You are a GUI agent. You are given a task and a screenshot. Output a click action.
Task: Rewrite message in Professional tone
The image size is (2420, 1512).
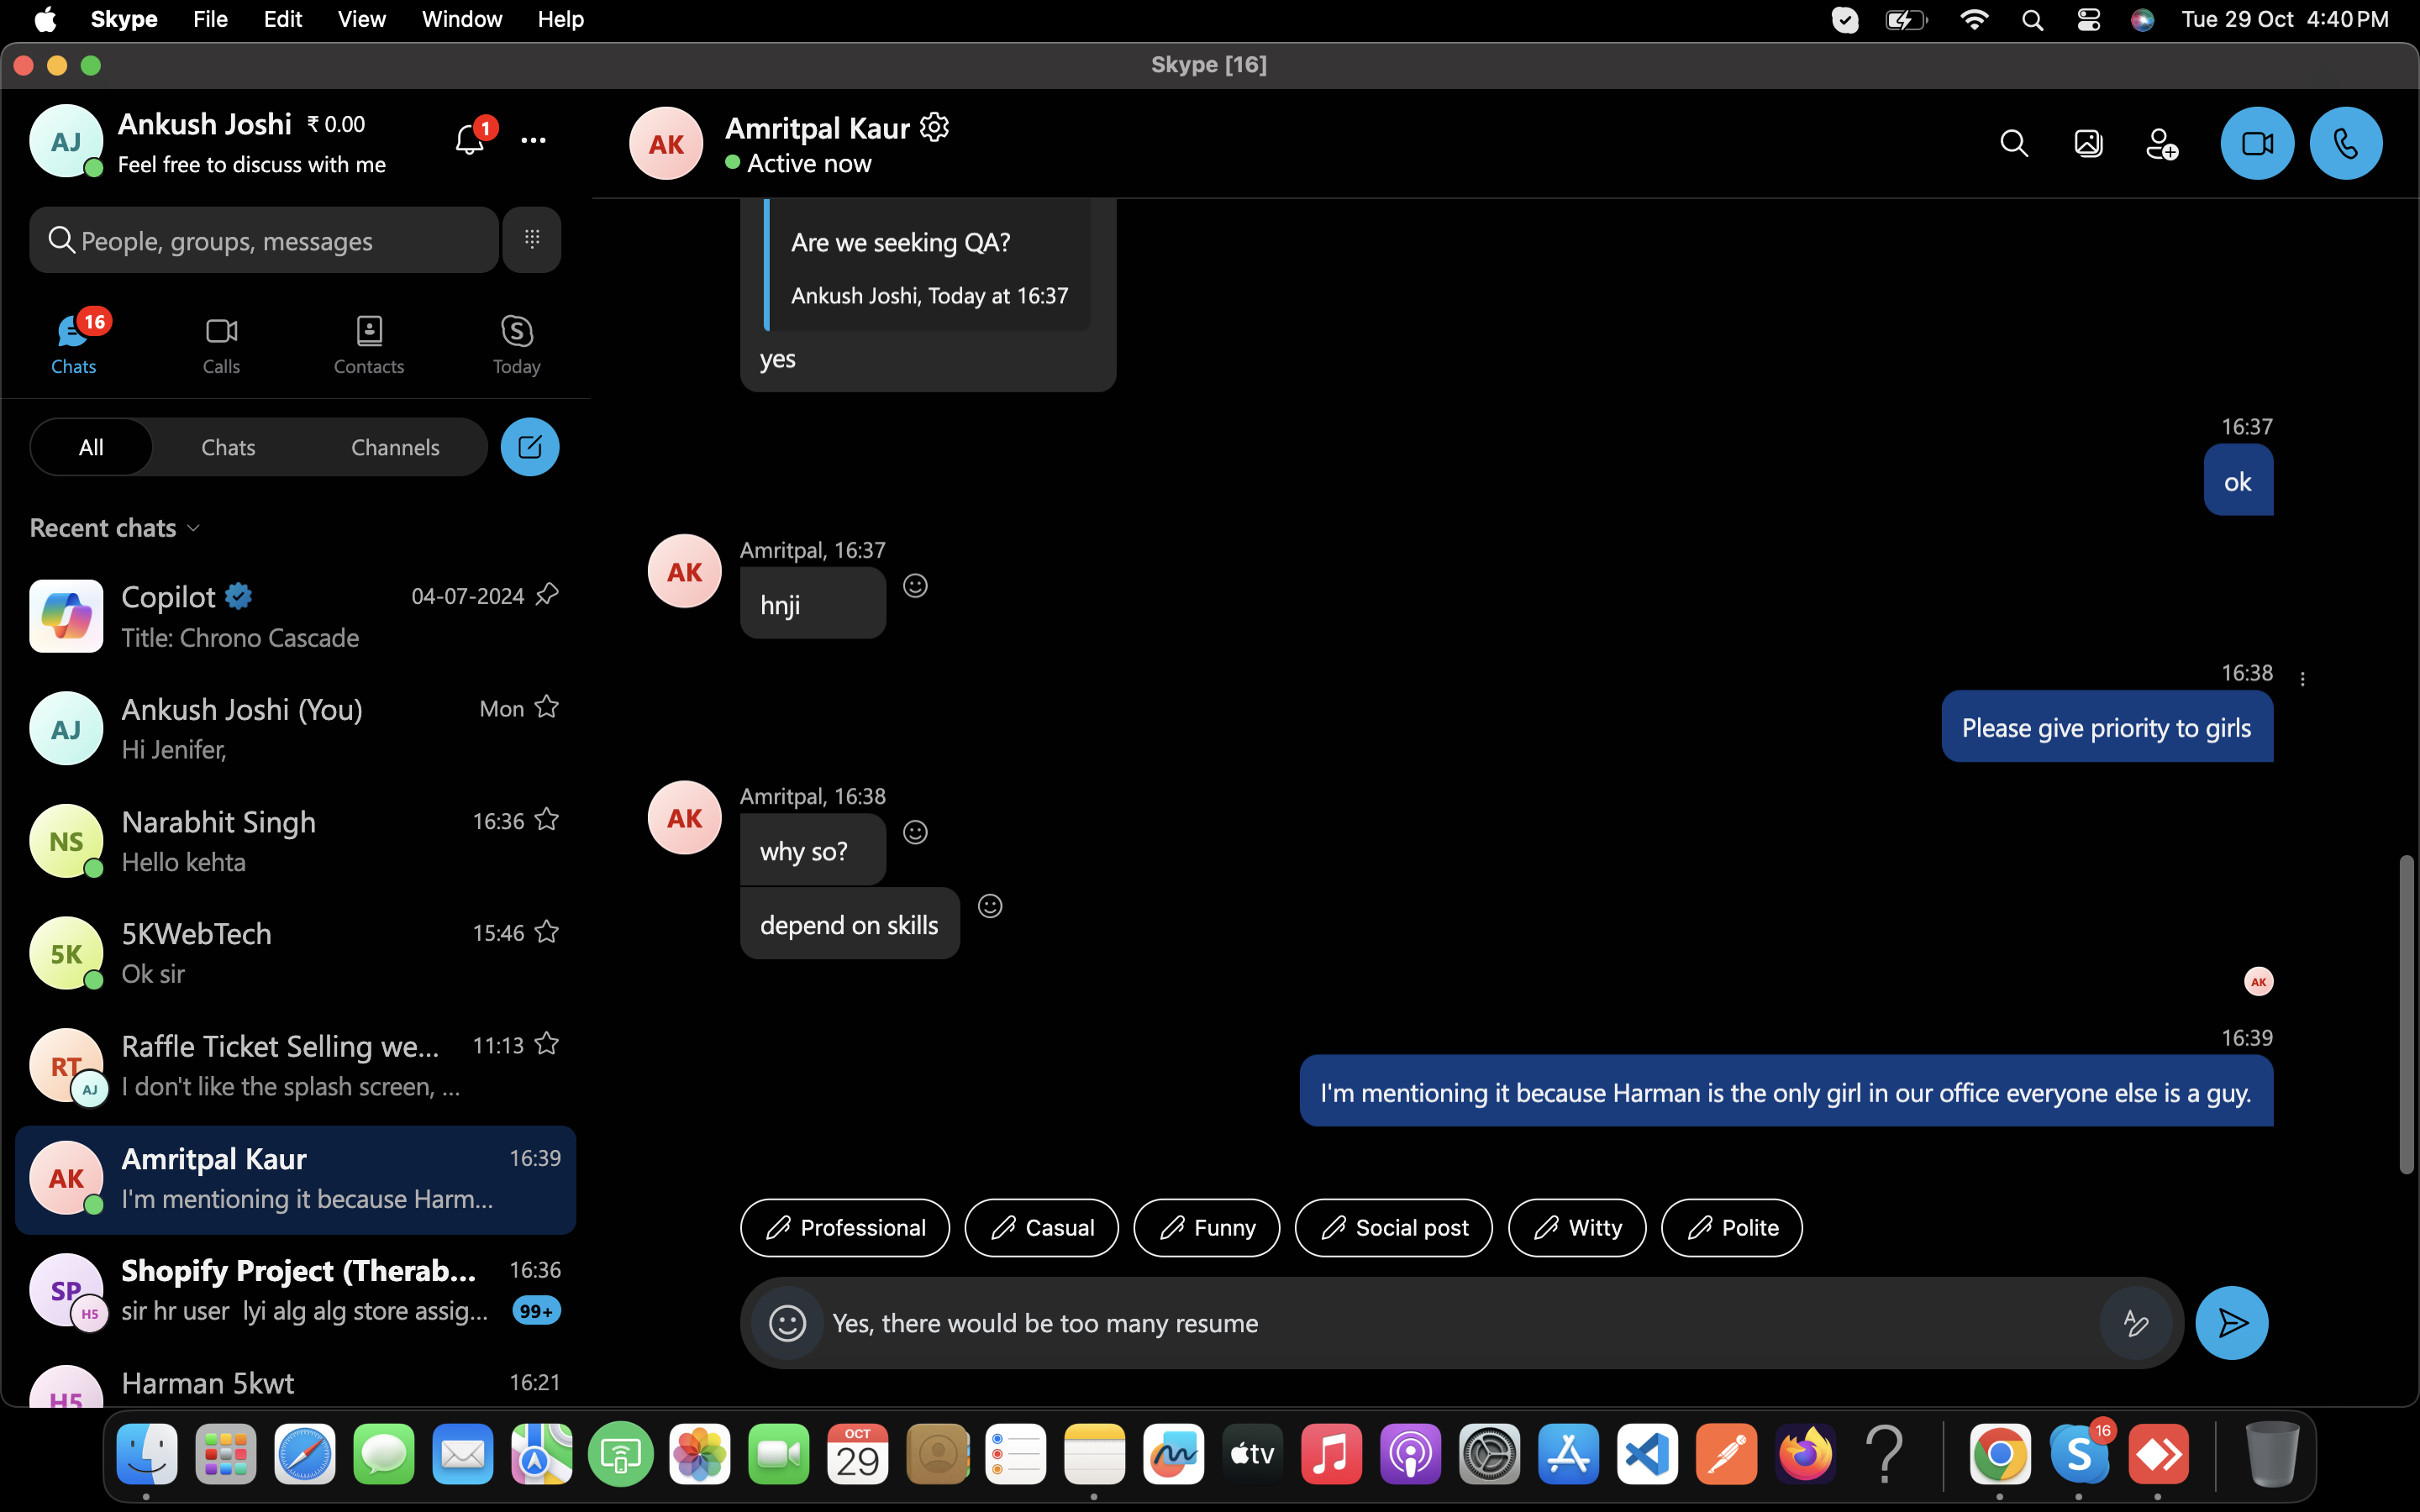click(x=845, y=1227)
